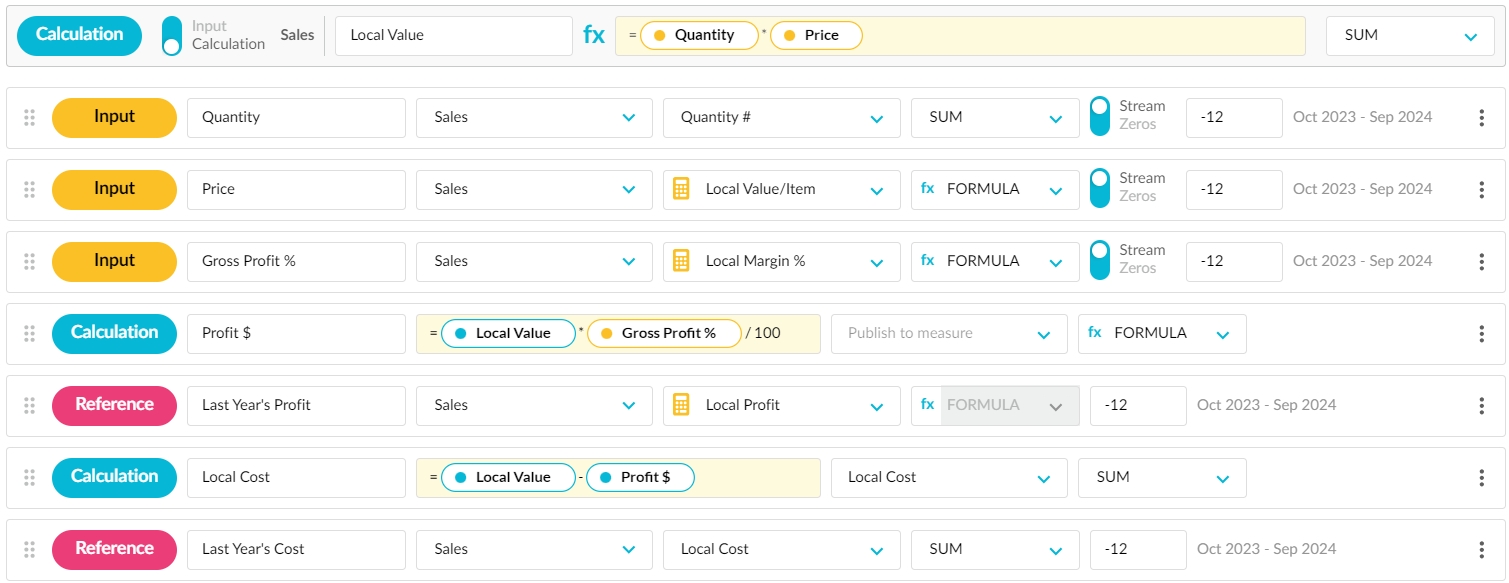Click the pink Reference badge for Last Year's Profit
This screenshot has height=583, width=1509.
(x=114, y=405)
